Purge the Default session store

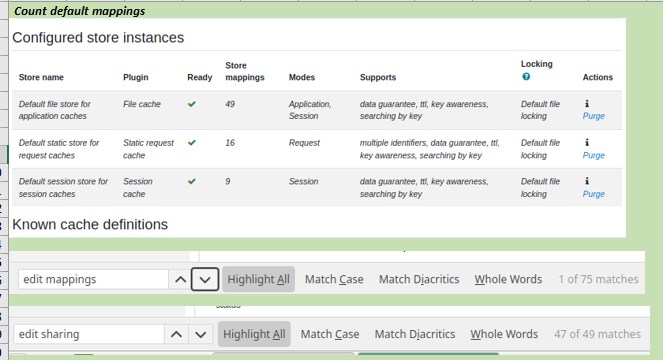[x=594, y=194]
